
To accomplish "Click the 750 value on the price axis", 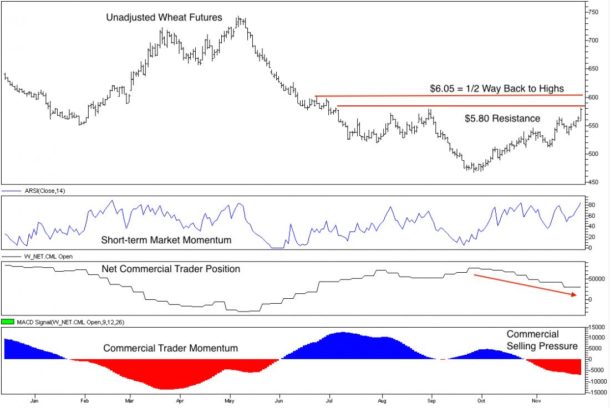I will (594, 12).
